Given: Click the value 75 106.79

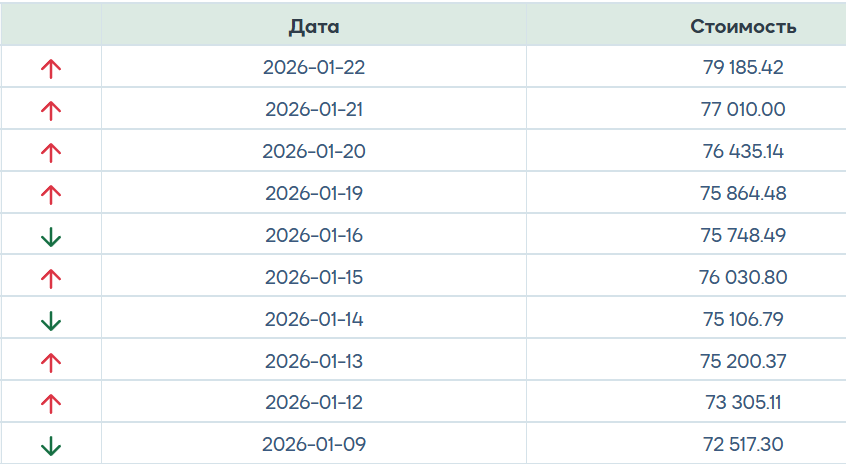Looking at the screenshot, I should 743,319.
